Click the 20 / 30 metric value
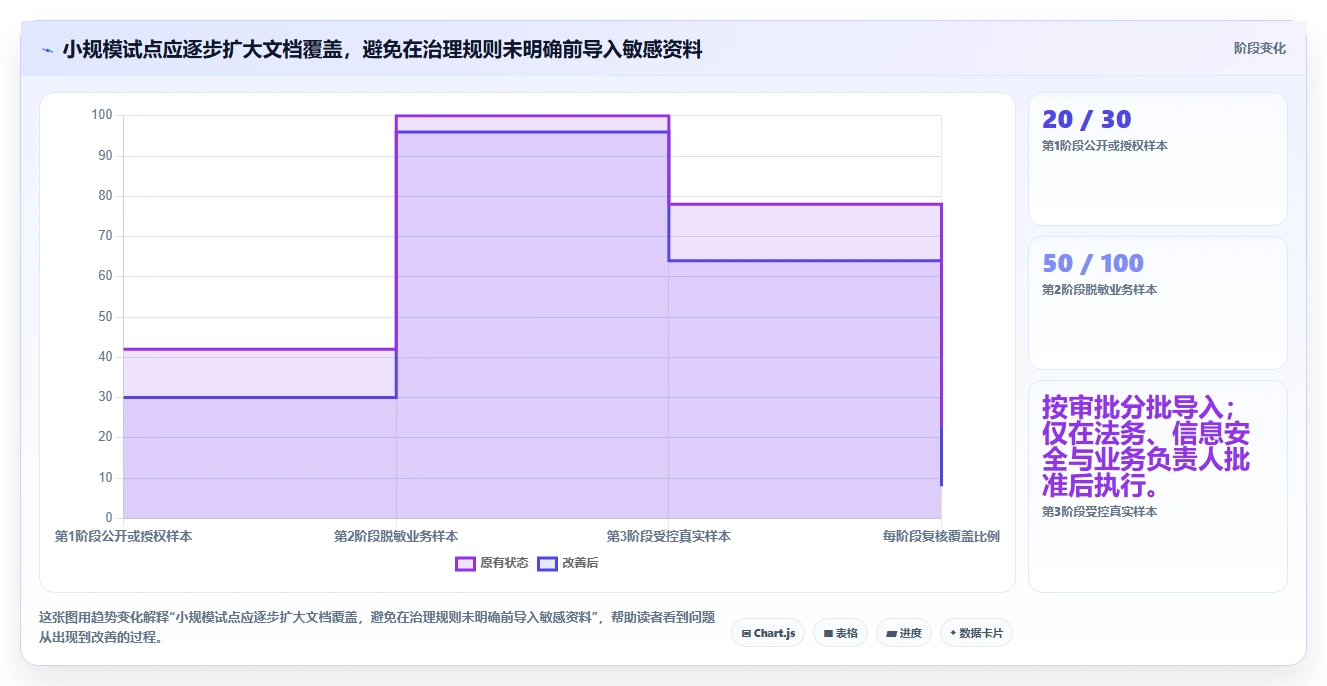The image size is (1327, 686). point(1086,119)
